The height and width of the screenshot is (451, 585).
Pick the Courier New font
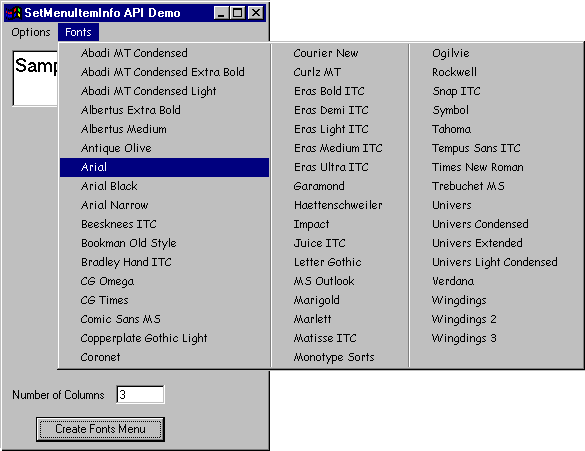click(340, 53)
